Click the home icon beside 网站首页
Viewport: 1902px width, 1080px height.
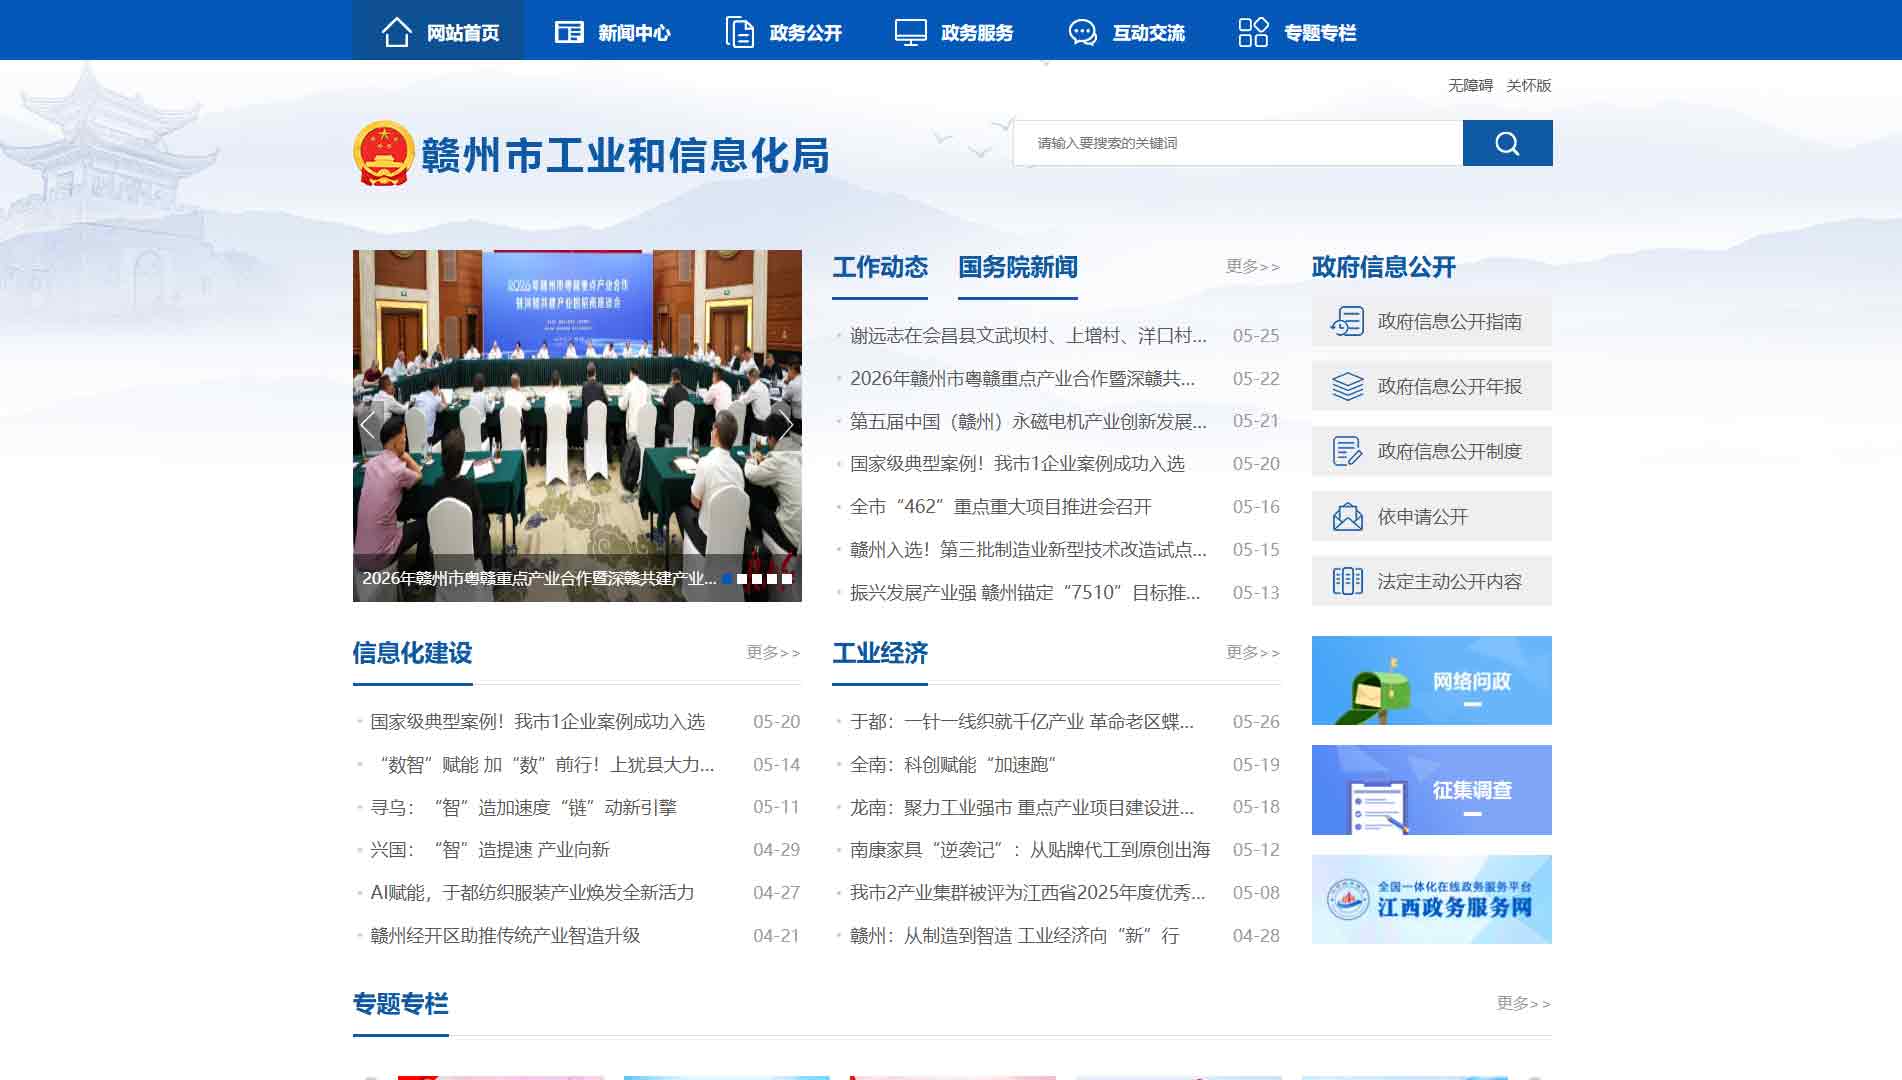tap(397, 32)
